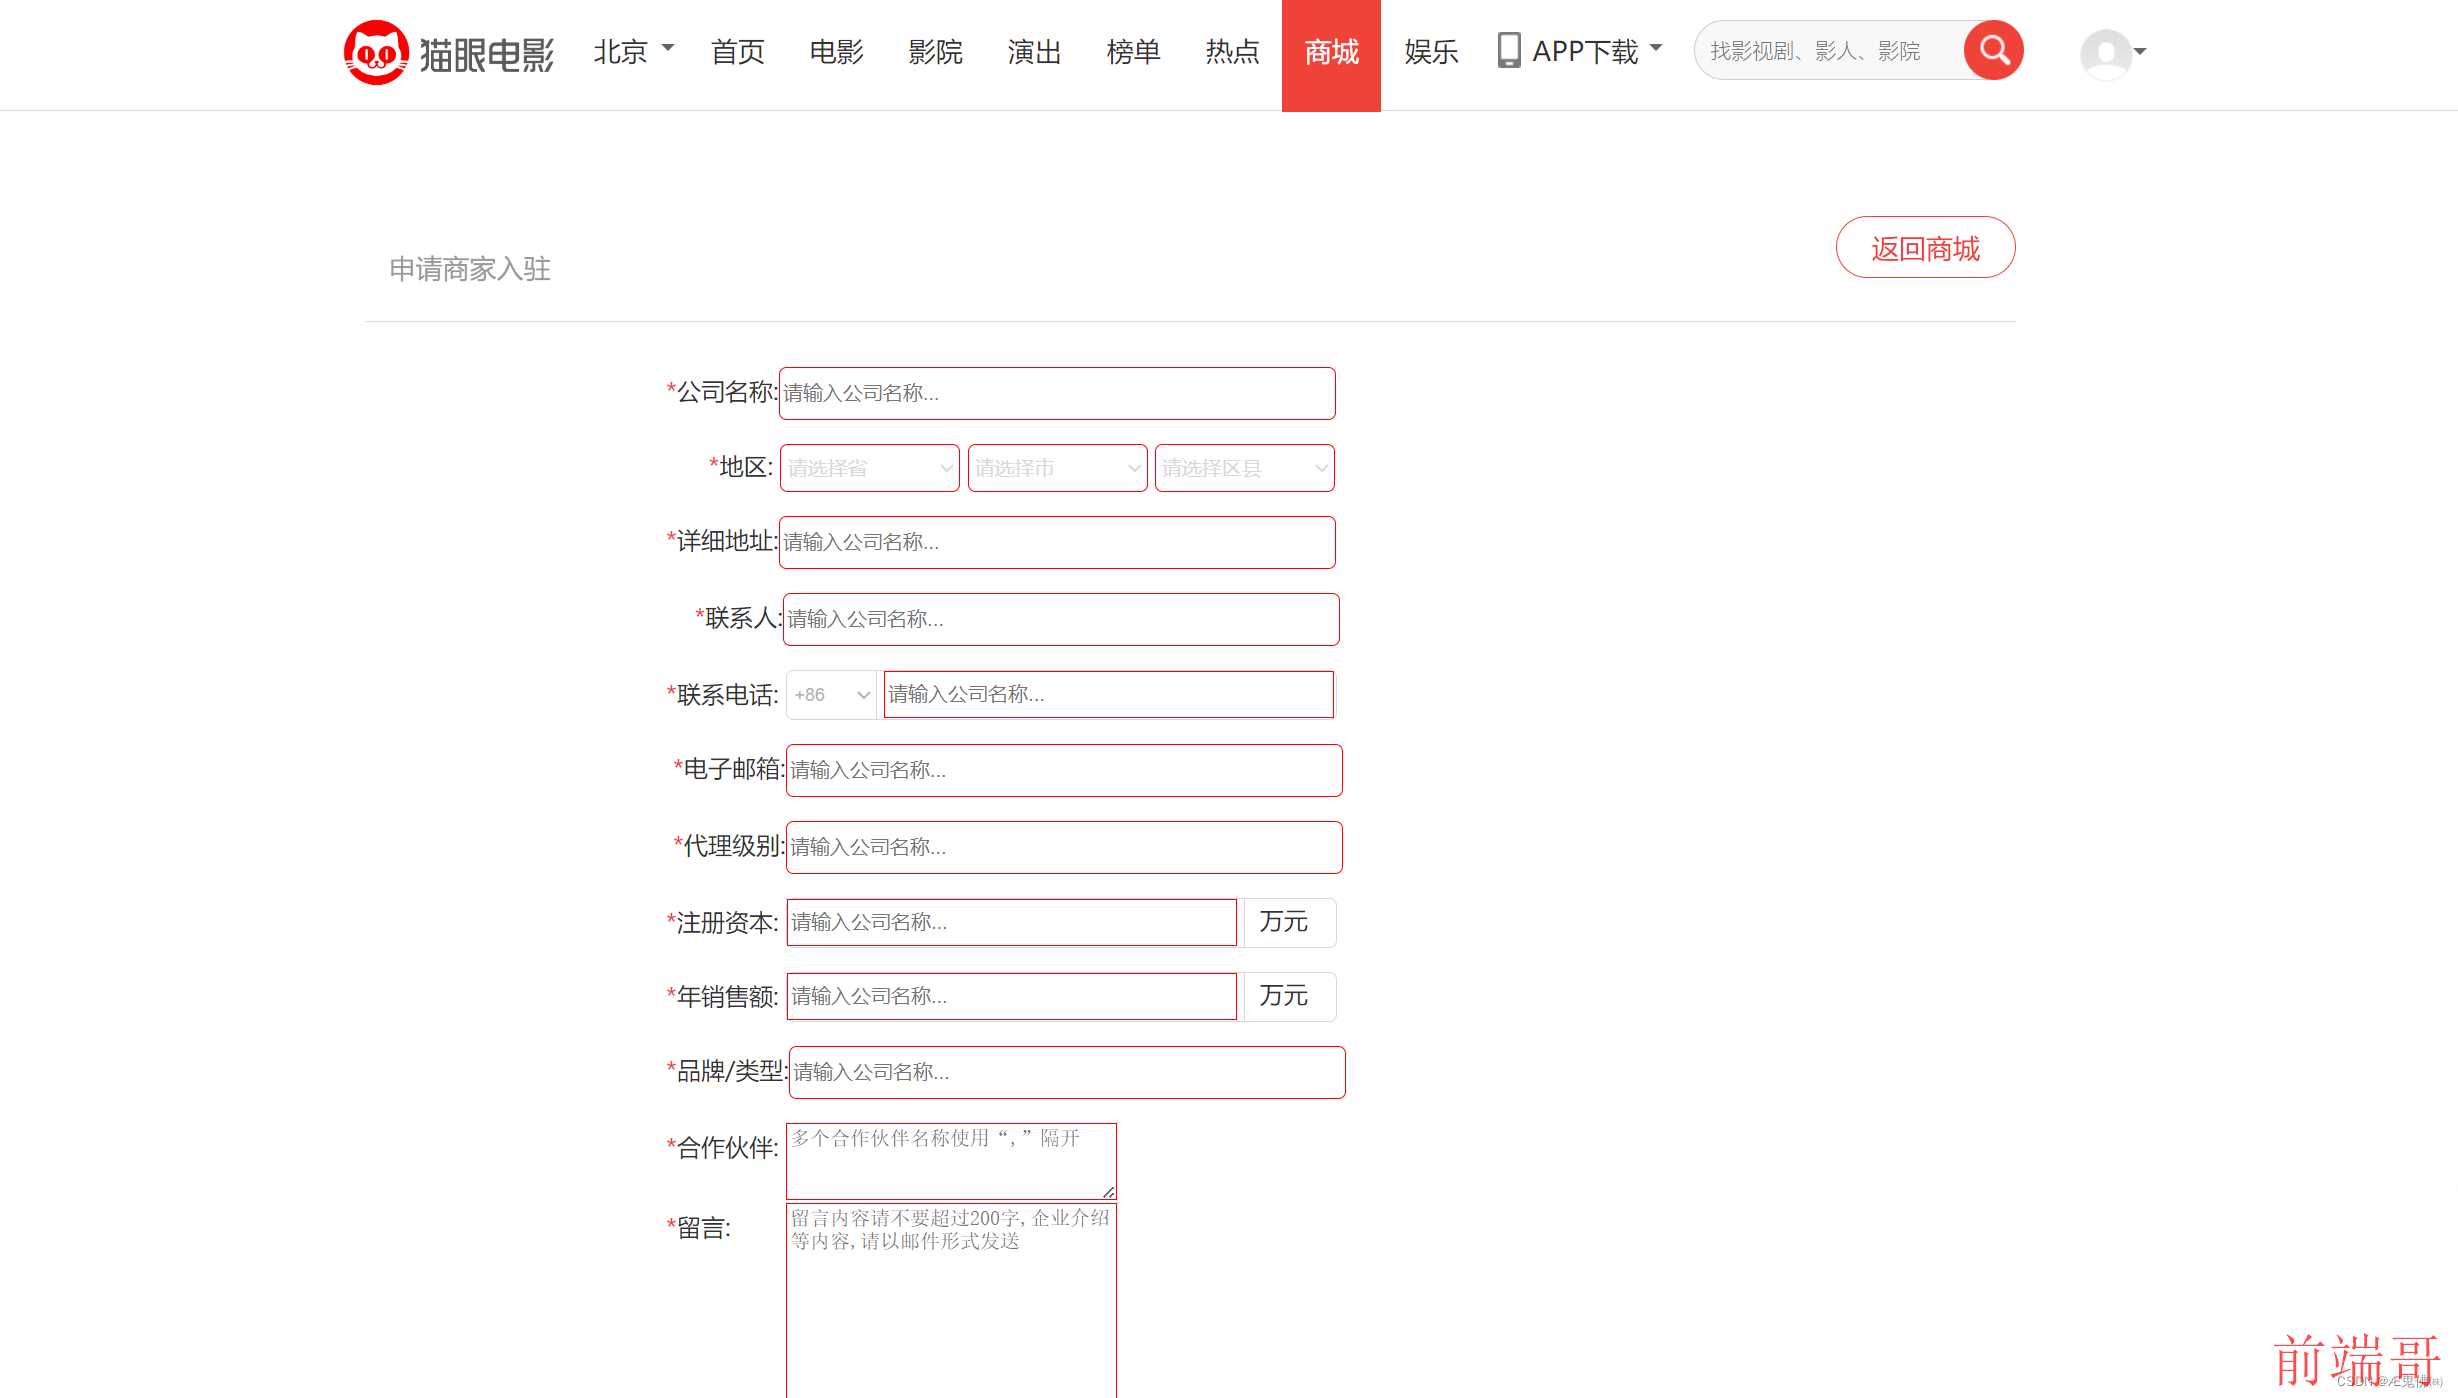Open the 请选择区县 district dropdown
The width and height of the screenshot is (2458, 1398).
coord(1244,468)
